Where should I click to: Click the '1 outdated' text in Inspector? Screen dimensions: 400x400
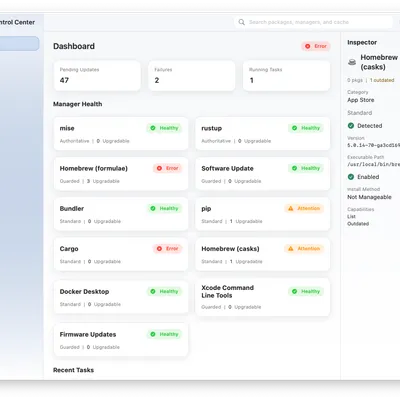(382, 80)
